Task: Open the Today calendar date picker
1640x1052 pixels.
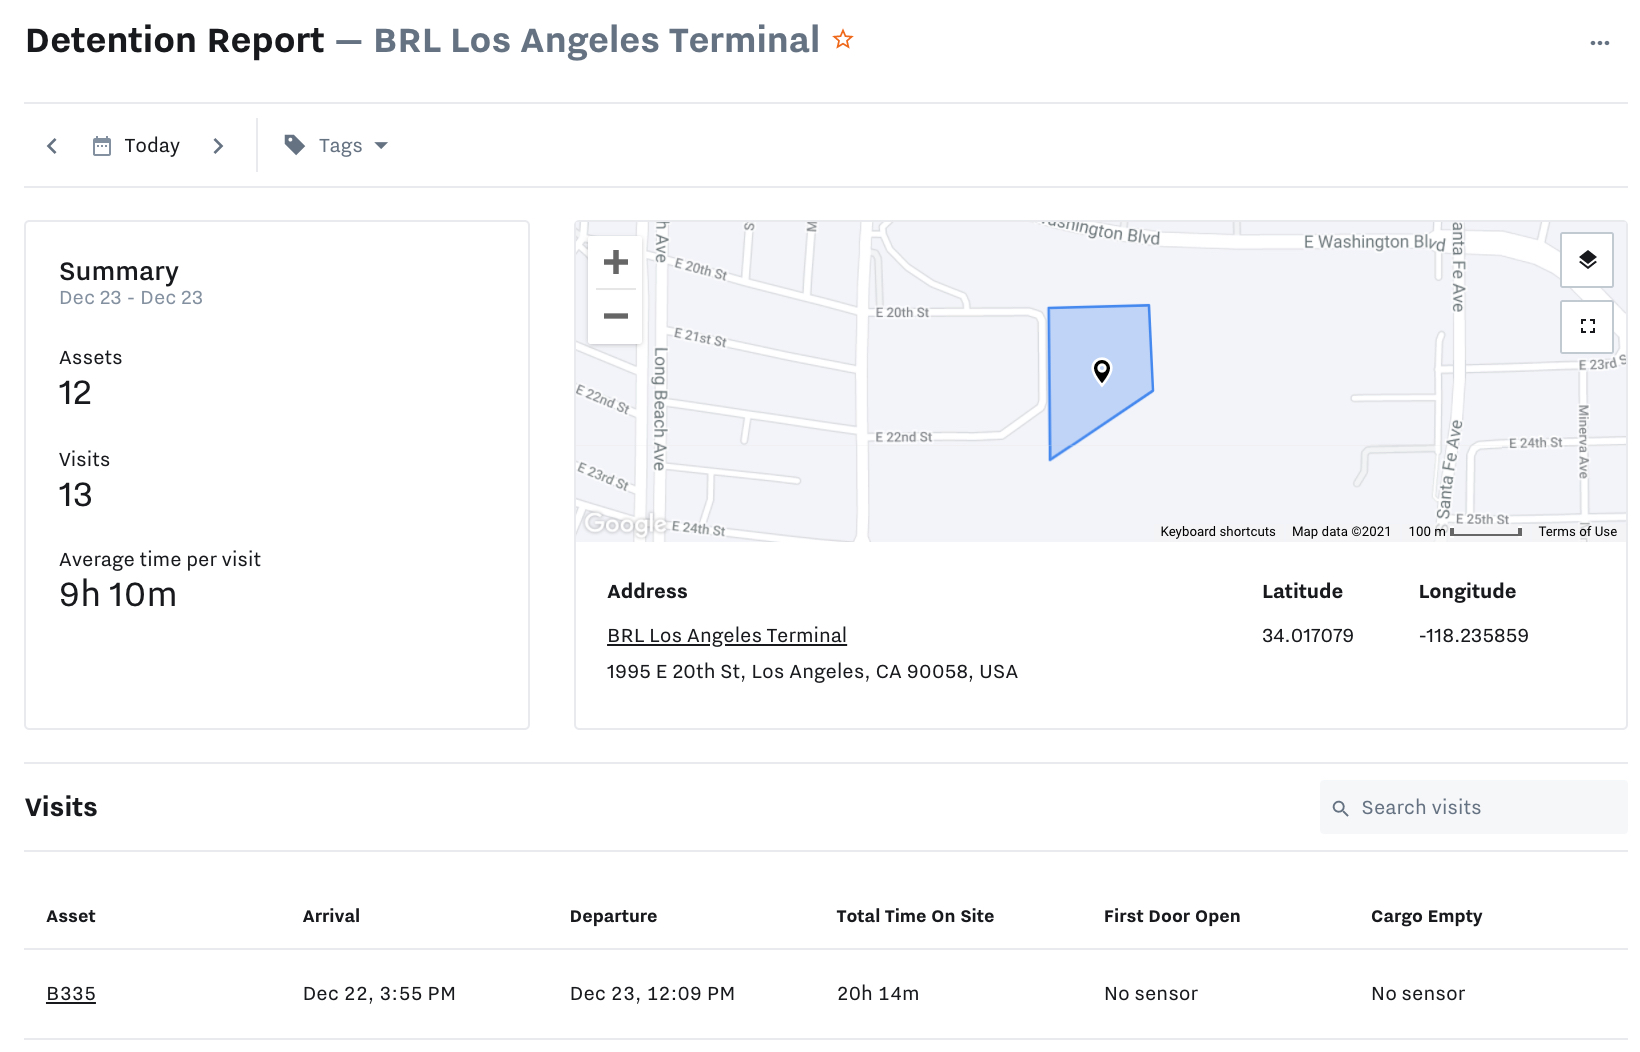Action: point(136,146)
